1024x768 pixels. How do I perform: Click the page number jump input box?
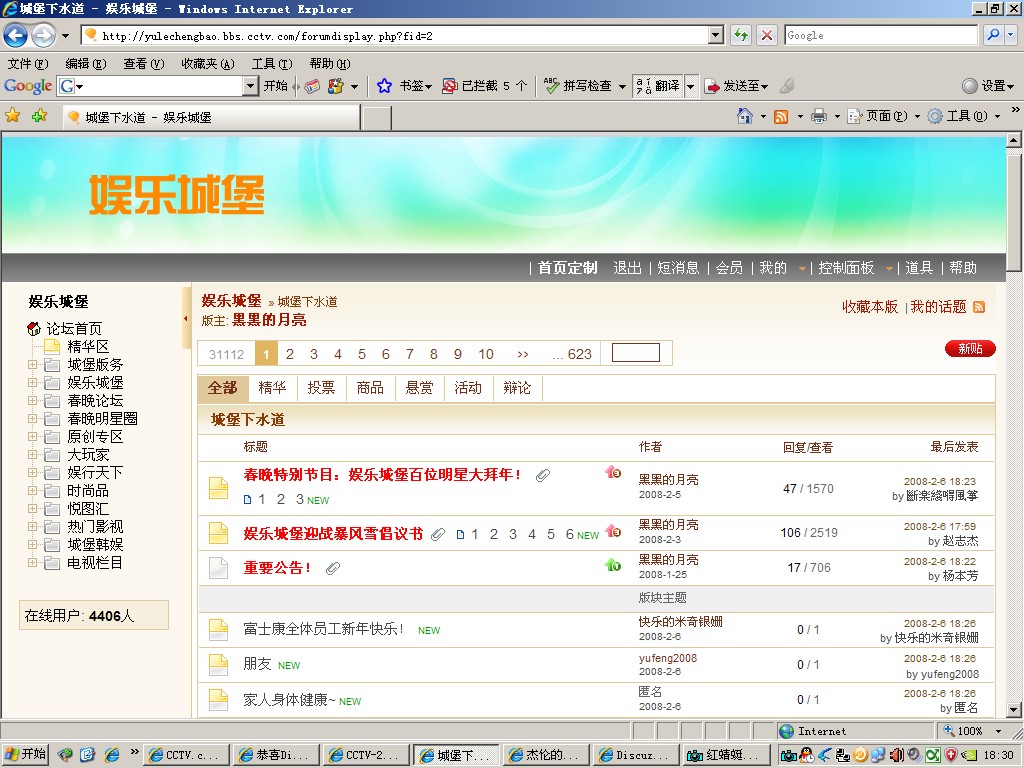(635, 353)
